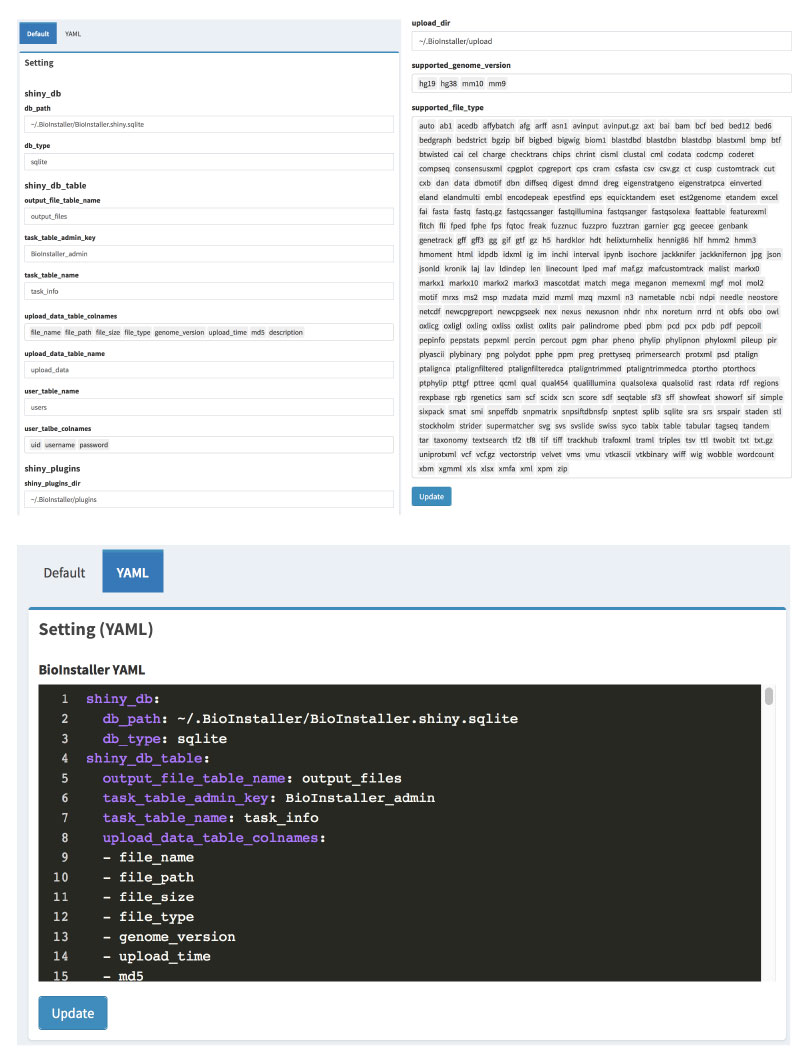This screenshot has width=800, height=1056.
Task: Click YAML line 4 shiny_db_table key
Action: pos(147,758)
